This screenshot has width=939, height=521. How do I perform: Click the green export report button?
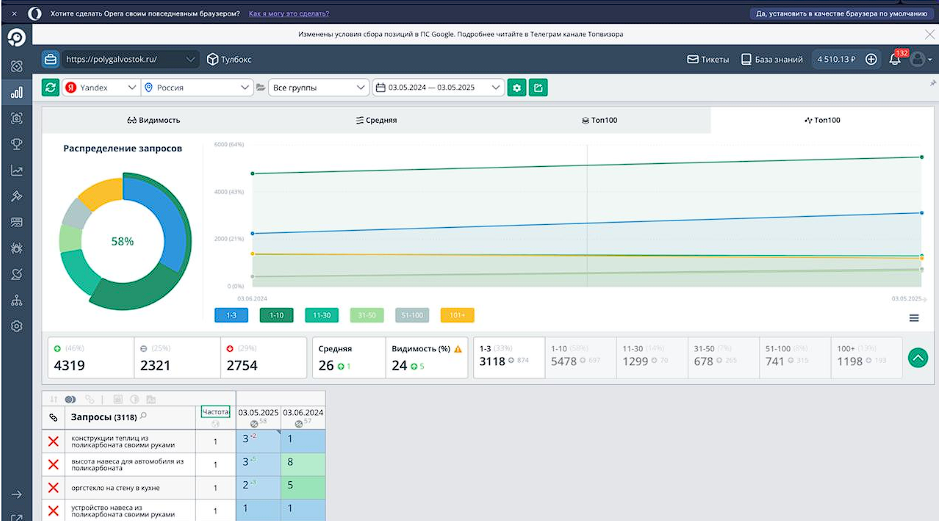(x=538, y=88)
